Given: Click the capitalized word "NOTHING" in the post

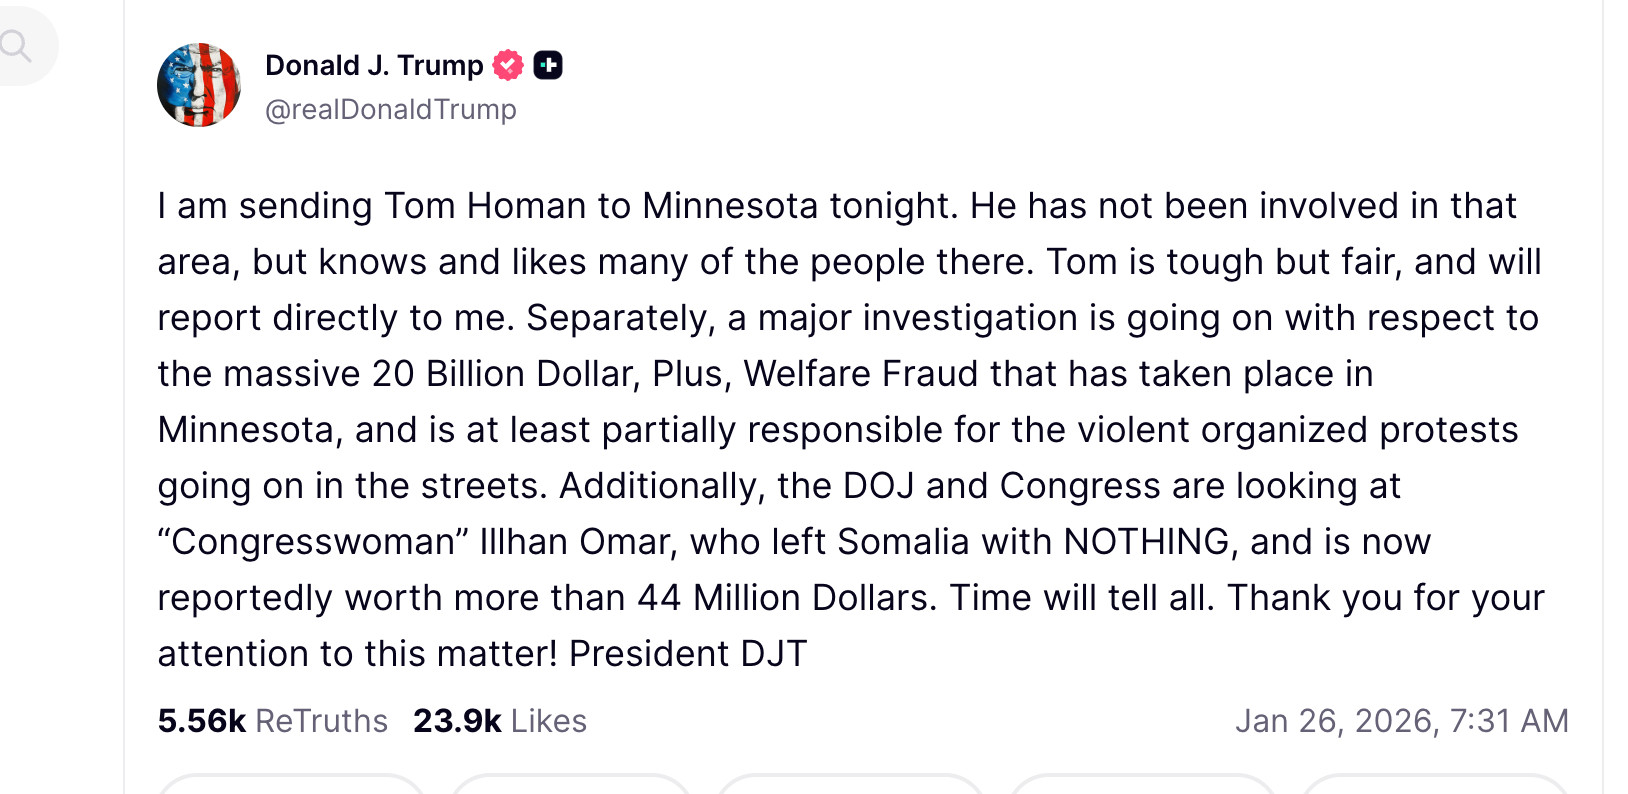Looking at the screenshot, I should (x=1146, y=542).
